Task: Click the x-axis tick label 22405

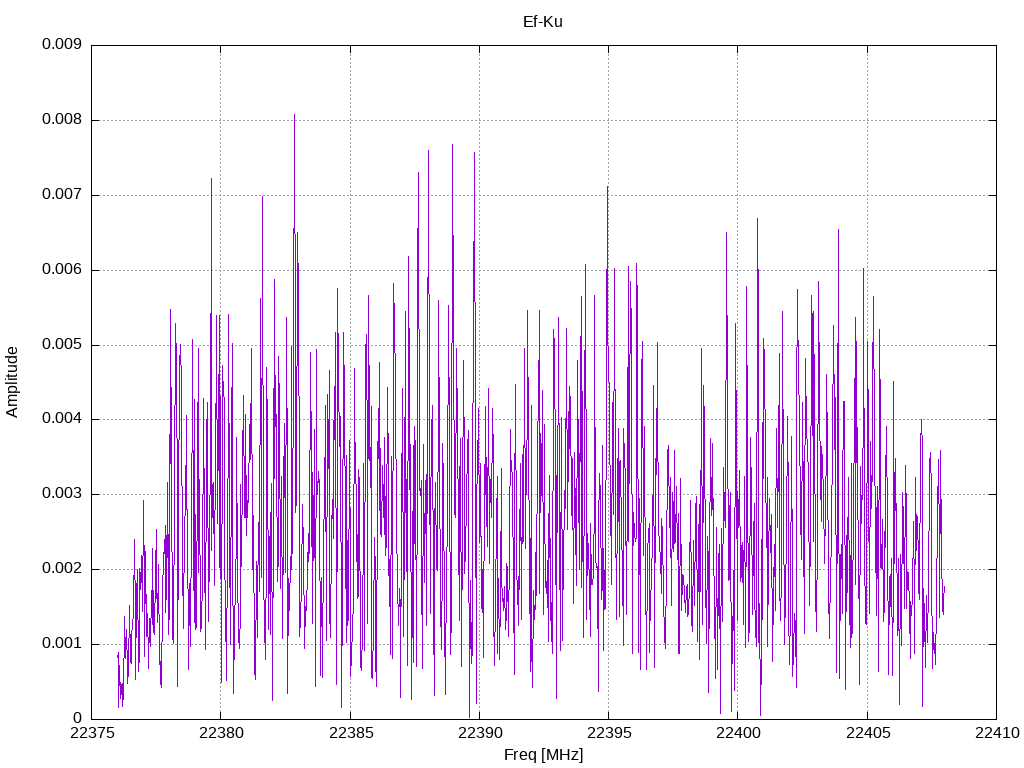Action: (x=868, y=733)
